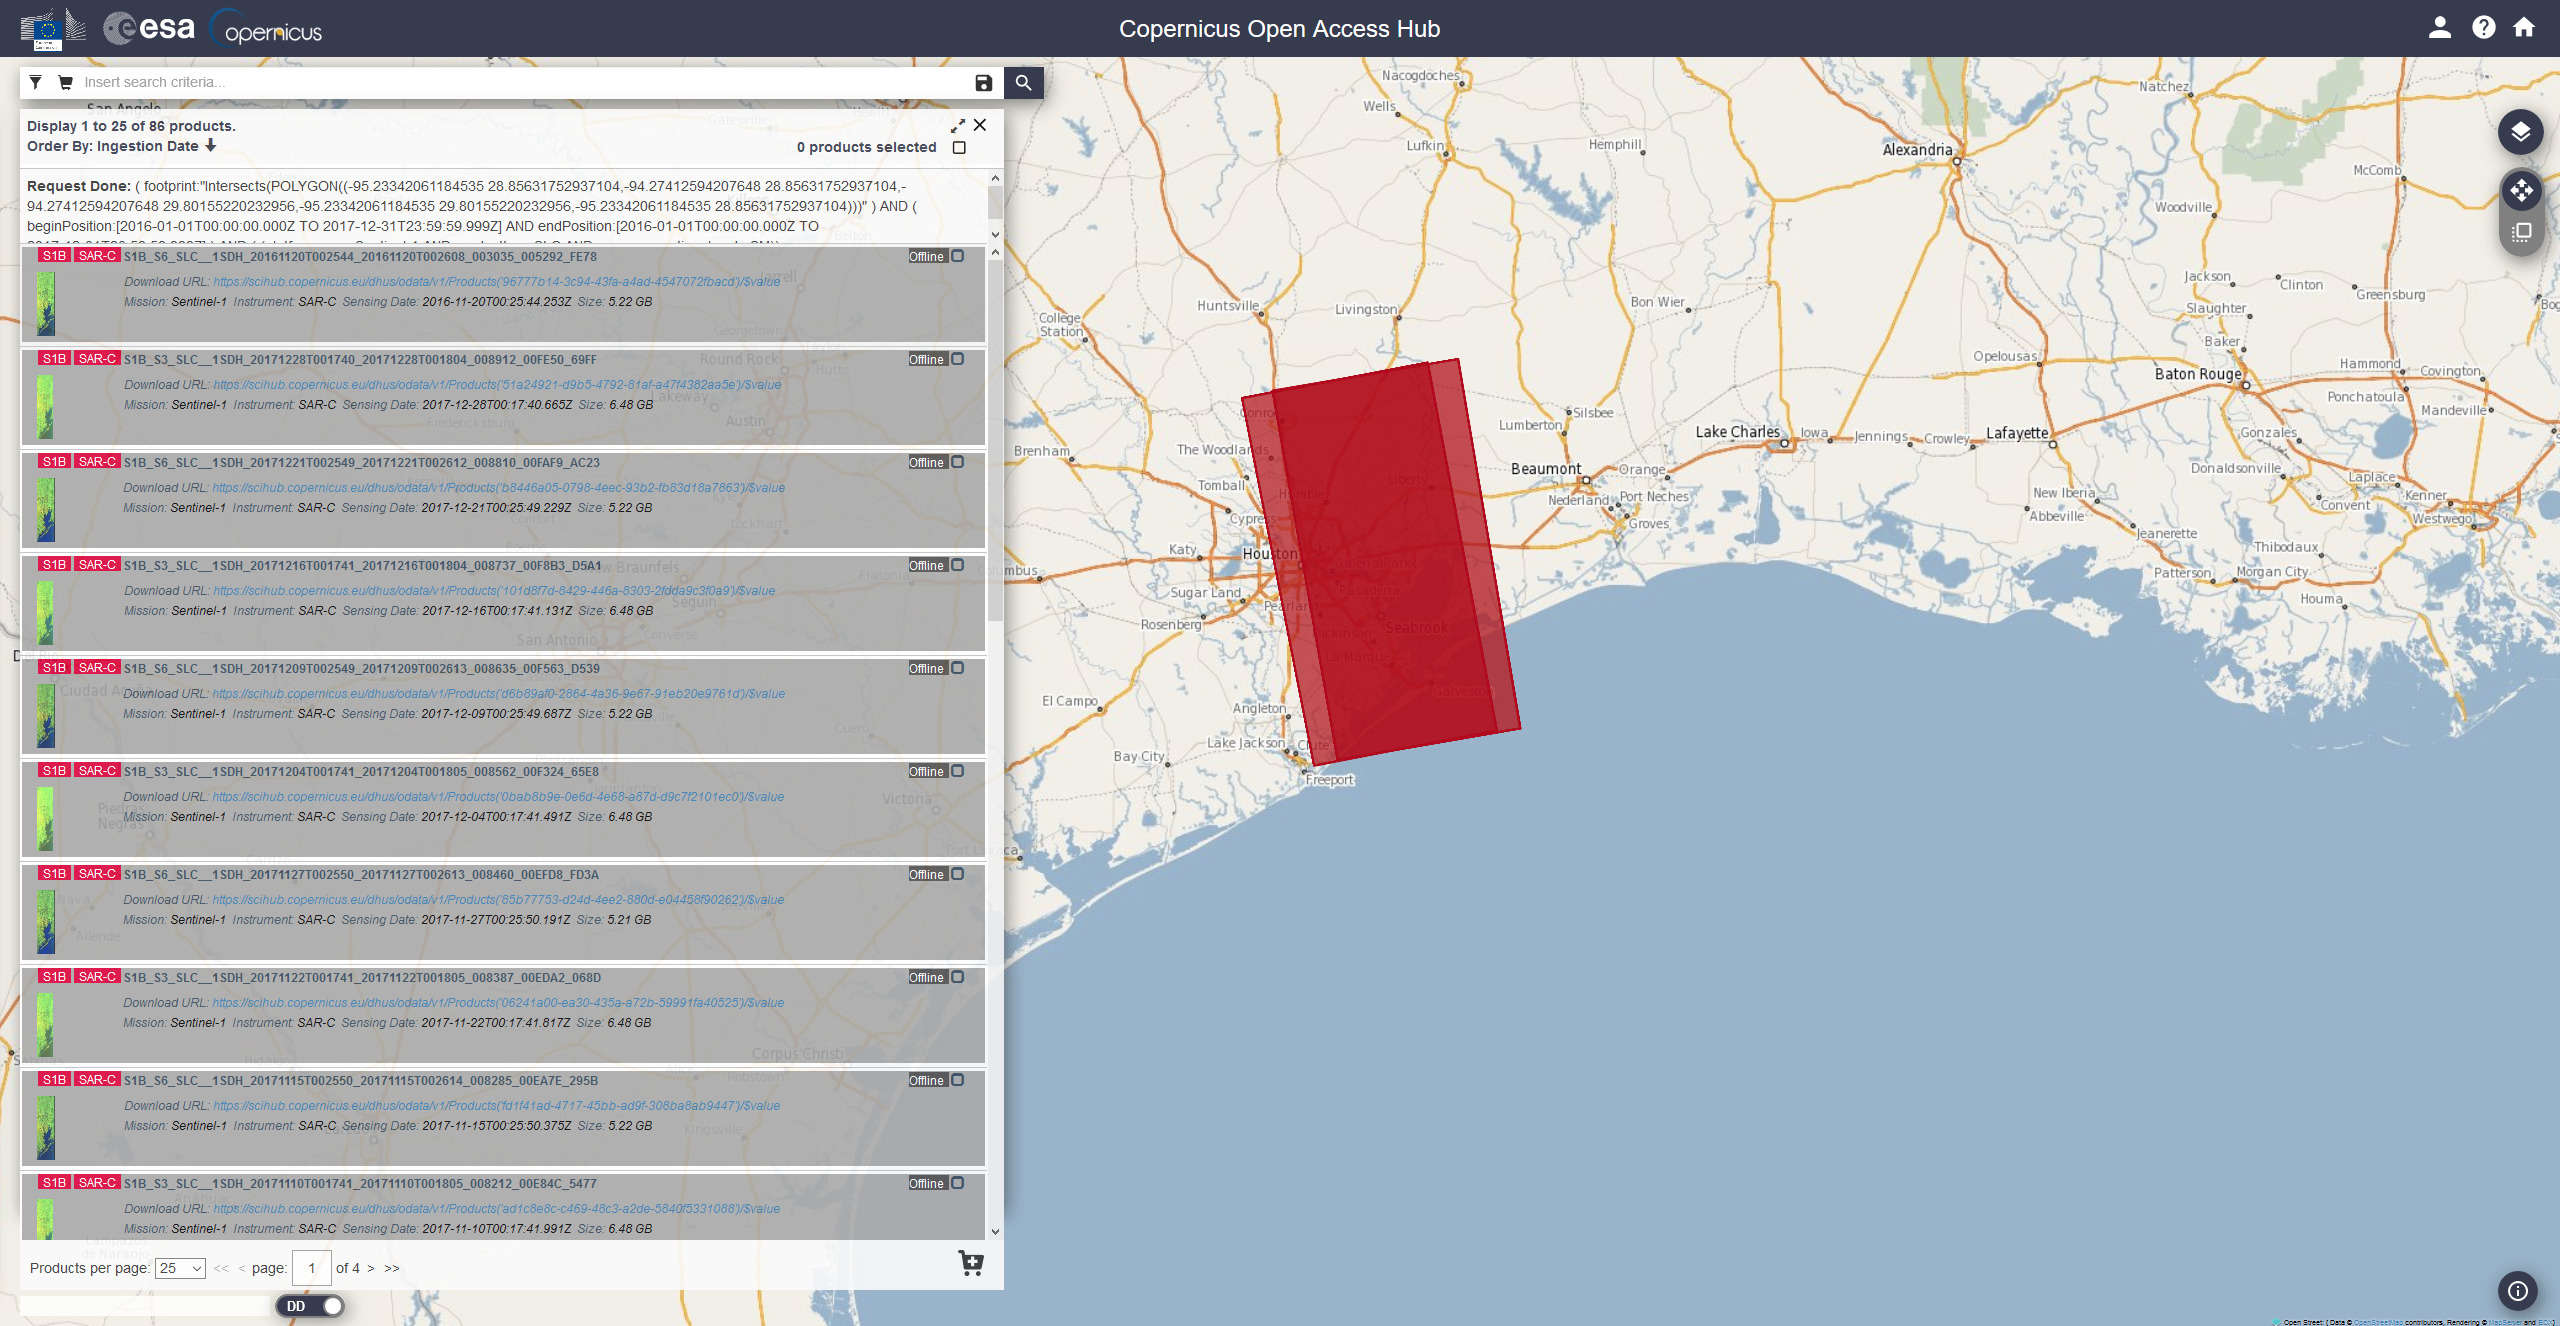Open the cart icon in the search bar
Image resolution: width=2560 pixels, height=1326 pixels.
click(x=65, y=82)
